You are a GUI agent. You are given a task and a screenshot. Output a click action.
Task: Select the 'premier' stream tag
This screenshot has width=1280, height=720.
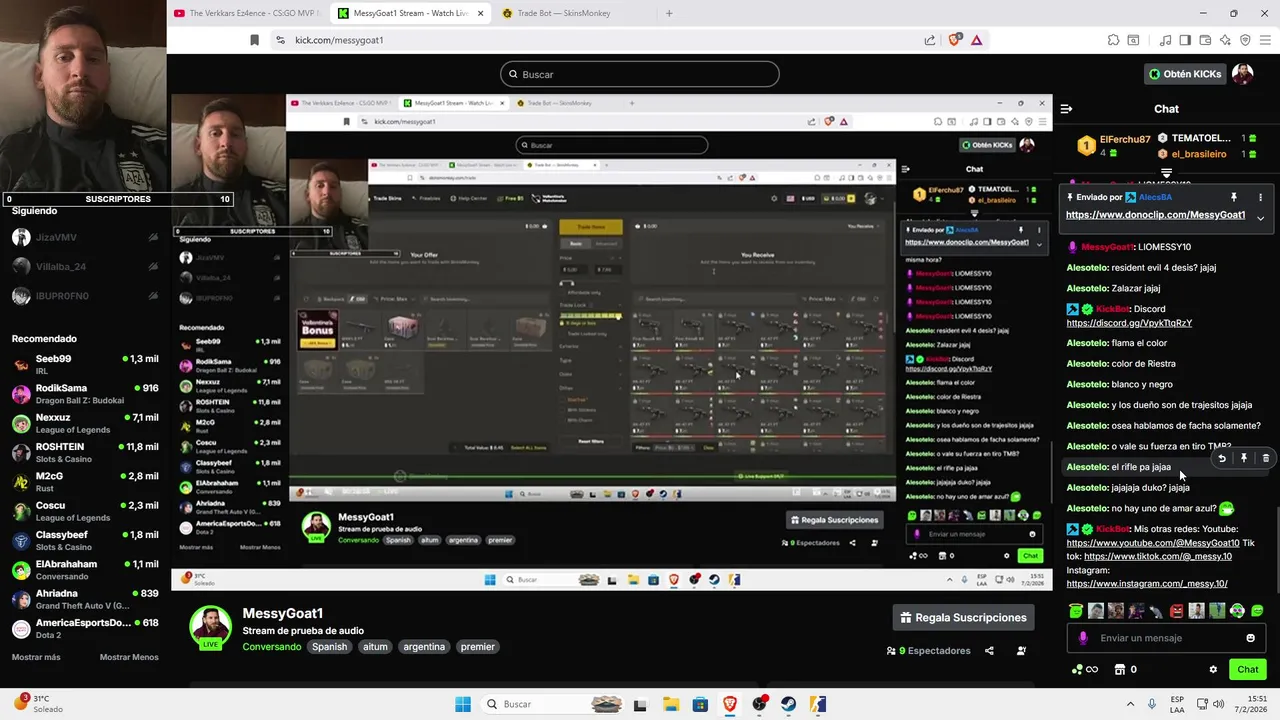pyautogui.click(x=478, y=647)
